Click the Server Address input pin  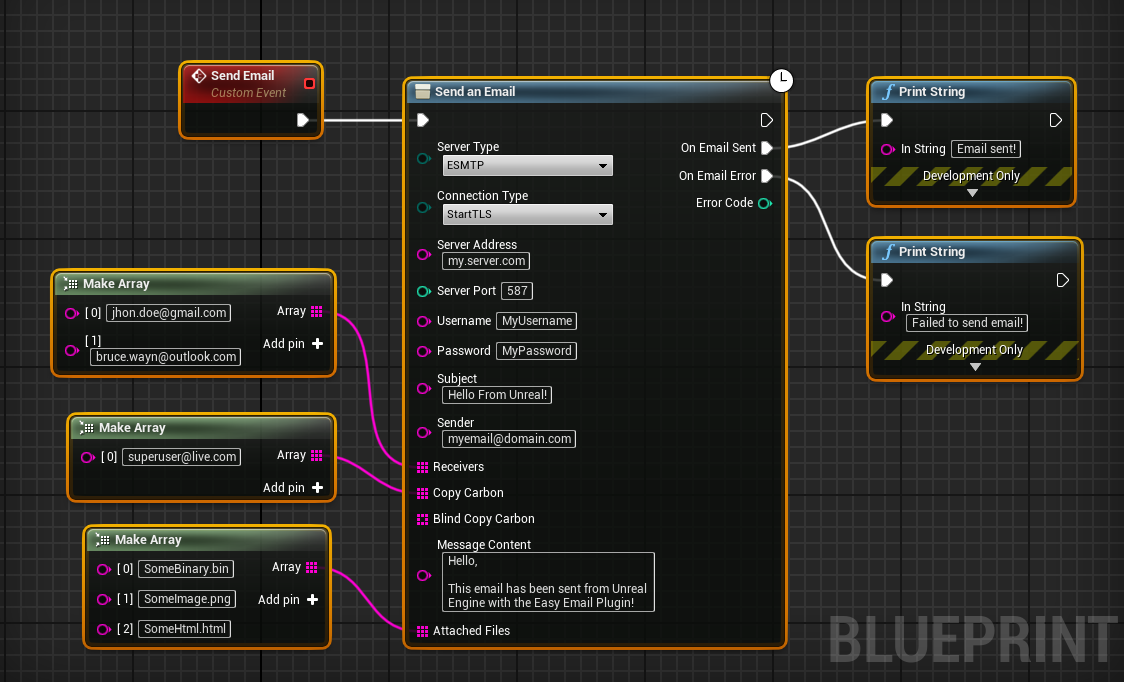click(x=424, y=255)
